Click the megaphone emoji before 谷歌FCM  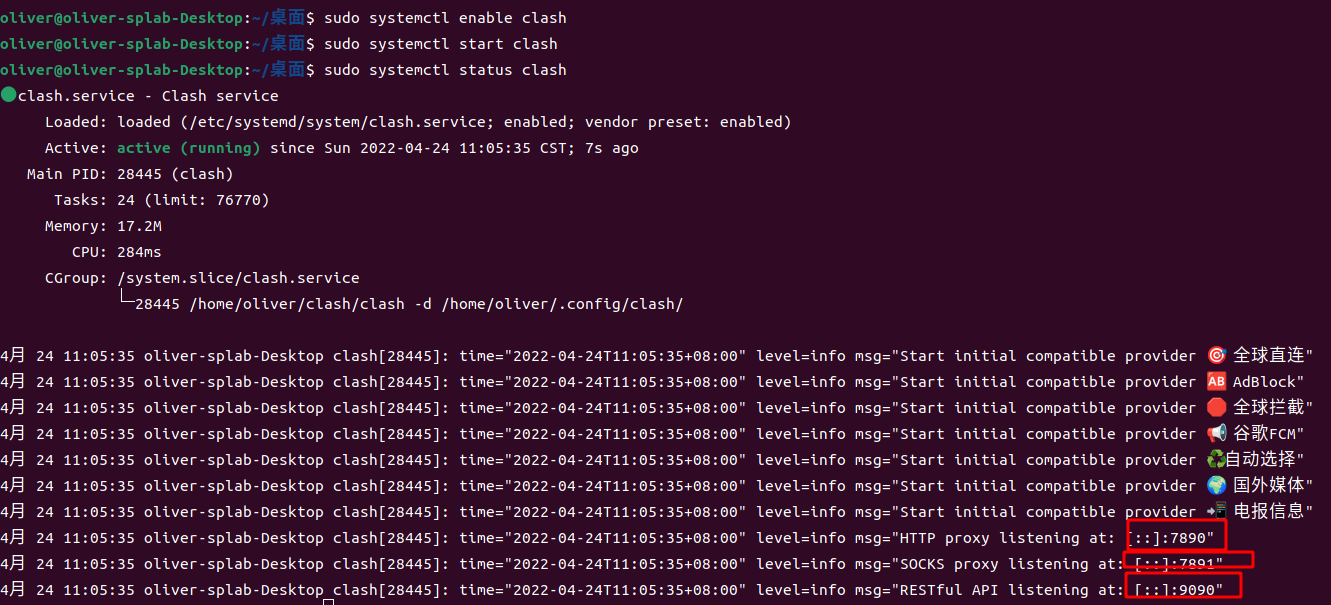click(1216, 434)
